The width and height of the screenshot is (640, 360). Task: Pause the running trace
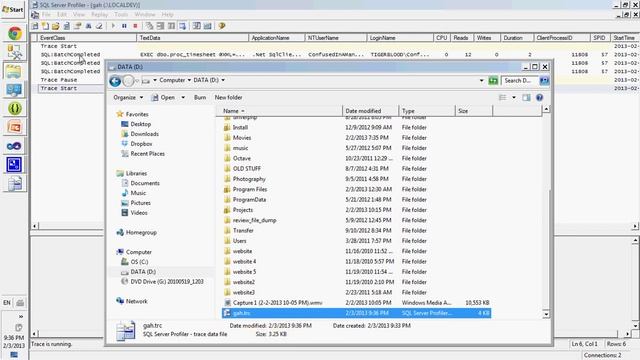124,26
